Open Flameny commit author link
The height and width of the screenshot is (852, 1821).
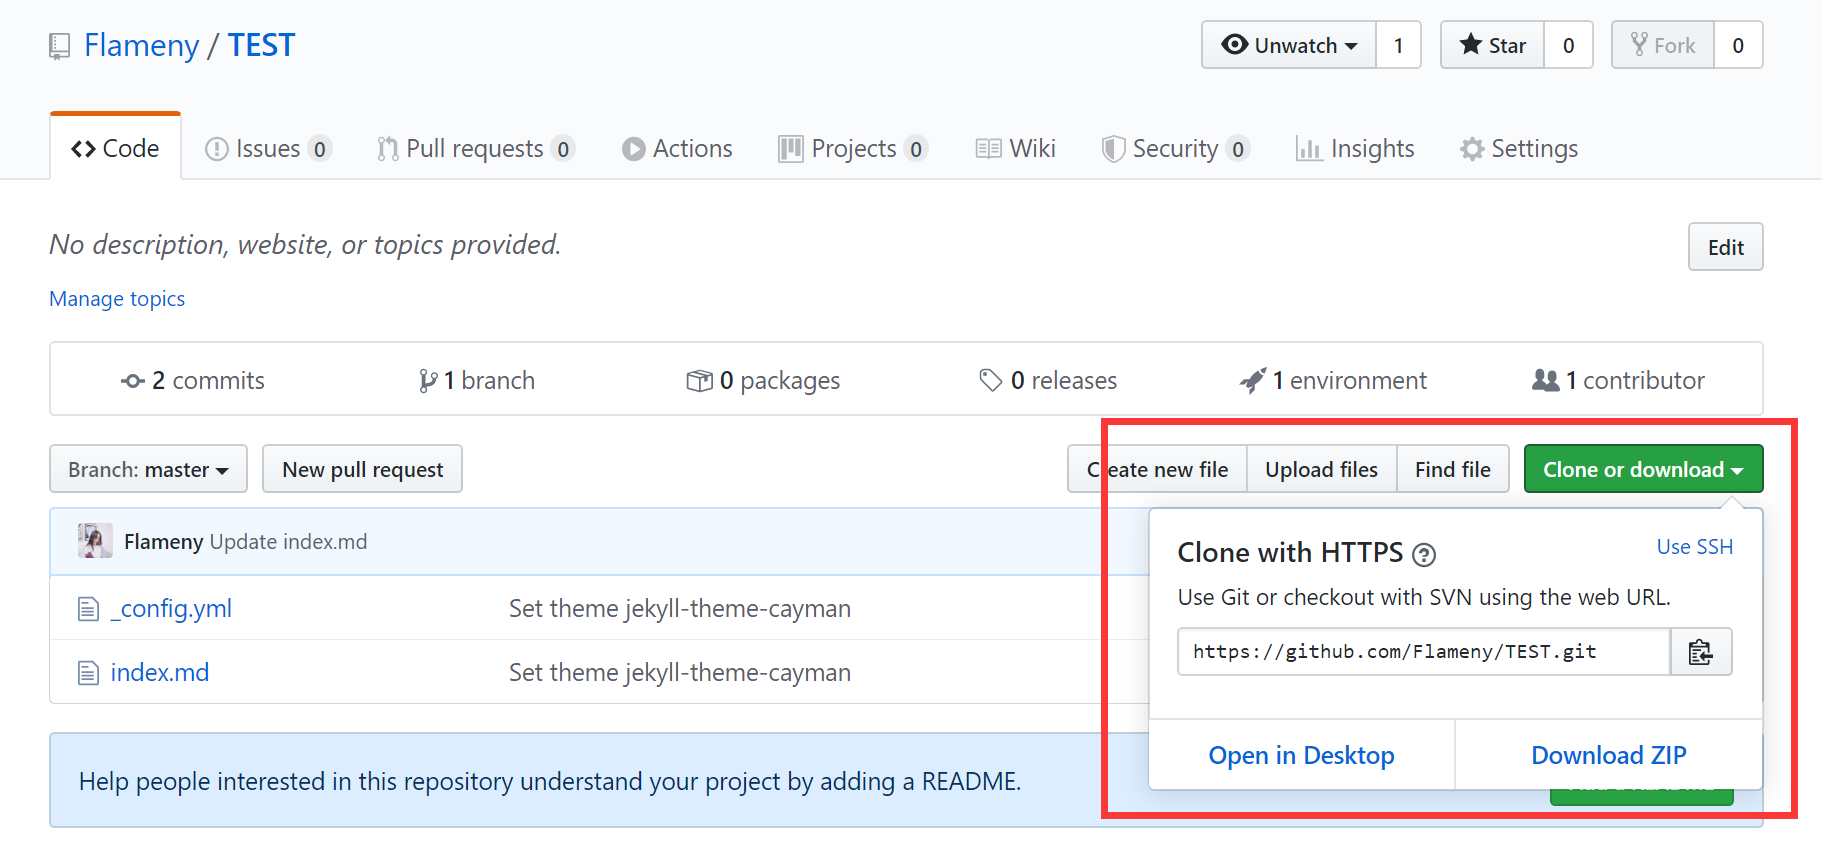pyautogui.click(x=163, y=542)
